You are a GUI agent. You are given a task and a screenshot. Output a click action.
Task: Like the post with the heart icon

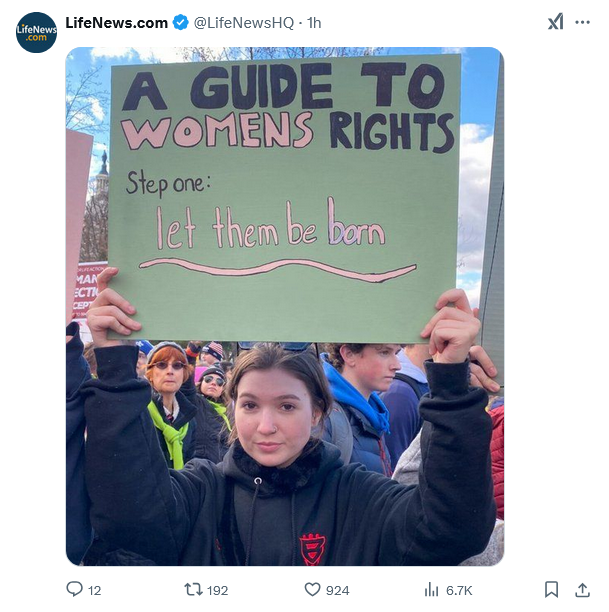coord(312,589)
